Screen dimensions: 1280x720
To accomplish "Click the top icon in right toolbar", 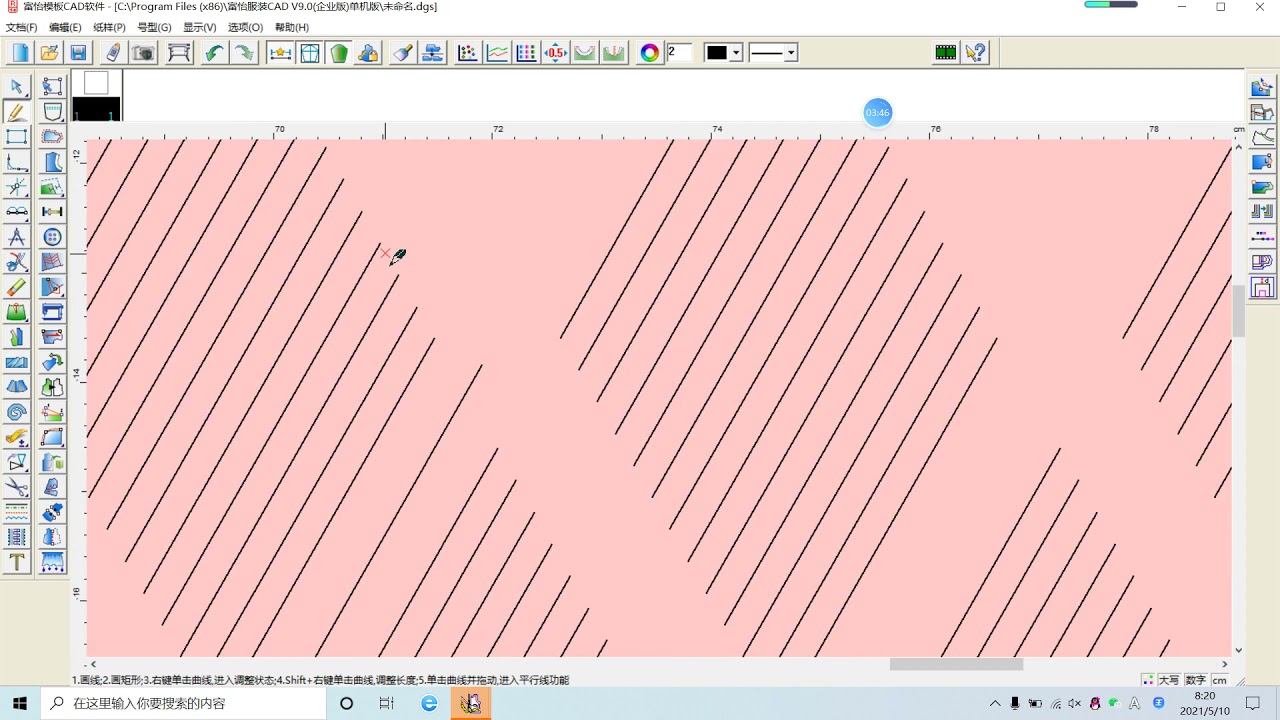I will pos(1262,87).
